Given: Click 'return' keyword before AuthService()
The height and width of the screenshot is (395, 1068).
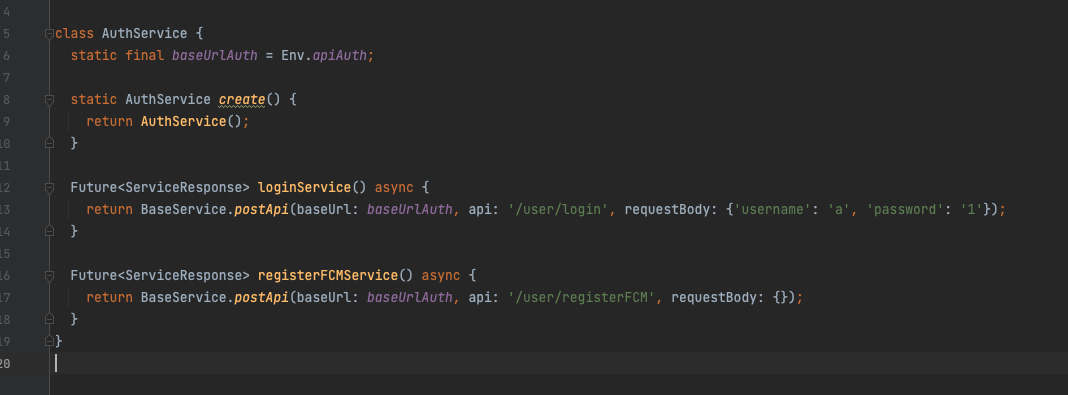Looking at the screenshot, I should pyautogui.click(x=110, y=121).
